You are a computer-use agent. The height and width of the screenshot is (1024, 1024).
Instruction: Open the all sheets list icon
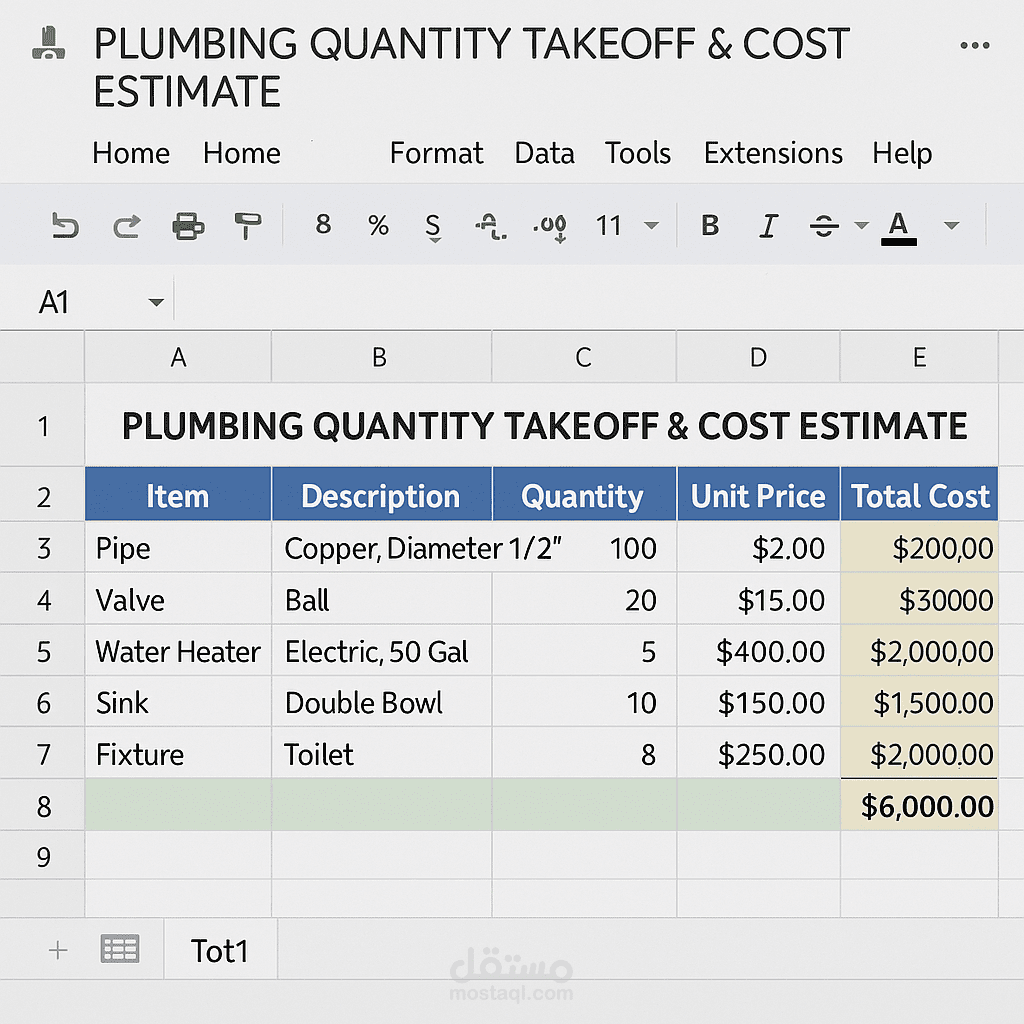[120, 950]
